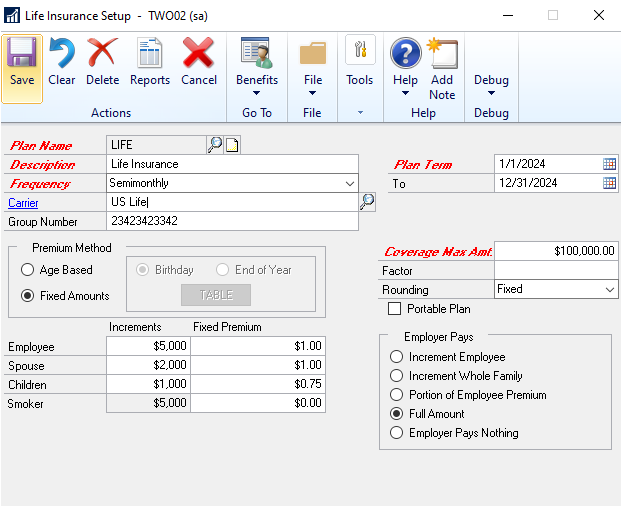Click the Carrier text field
The image size is (622, 507).
pyautogui.click(x=232, y=202)
